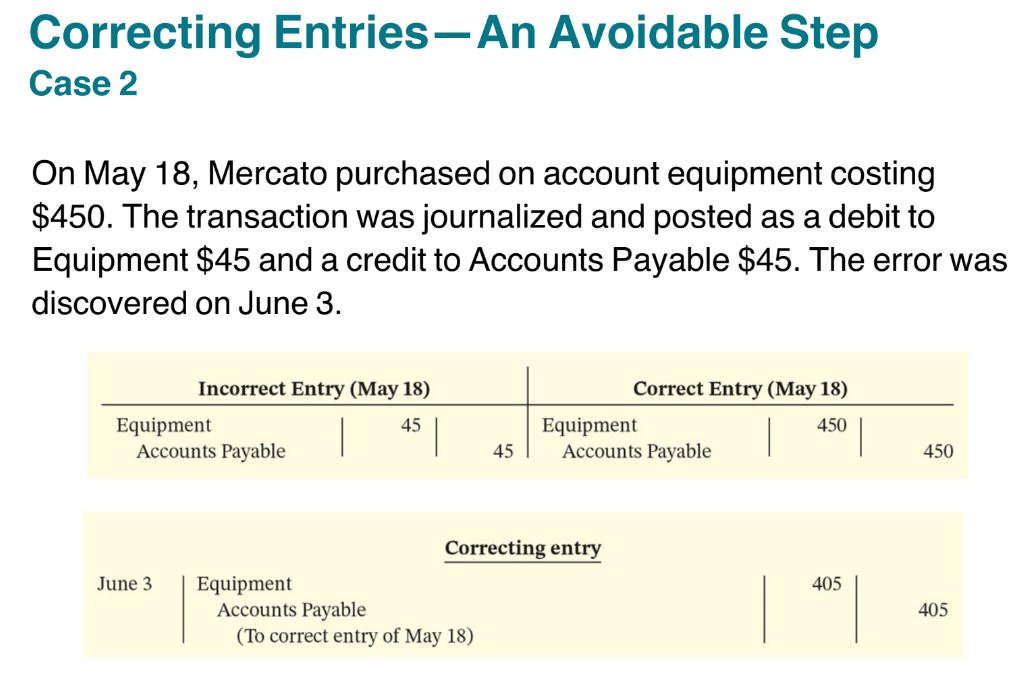Click the 'Correct Entry (May 18)' heading
This screenshot has width=1022, height=677.
(740, 389)
